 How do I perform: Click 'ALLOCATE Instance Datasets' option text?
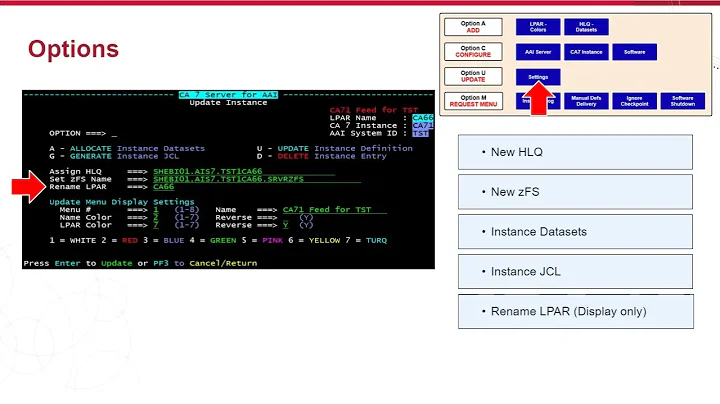[137, 149]
